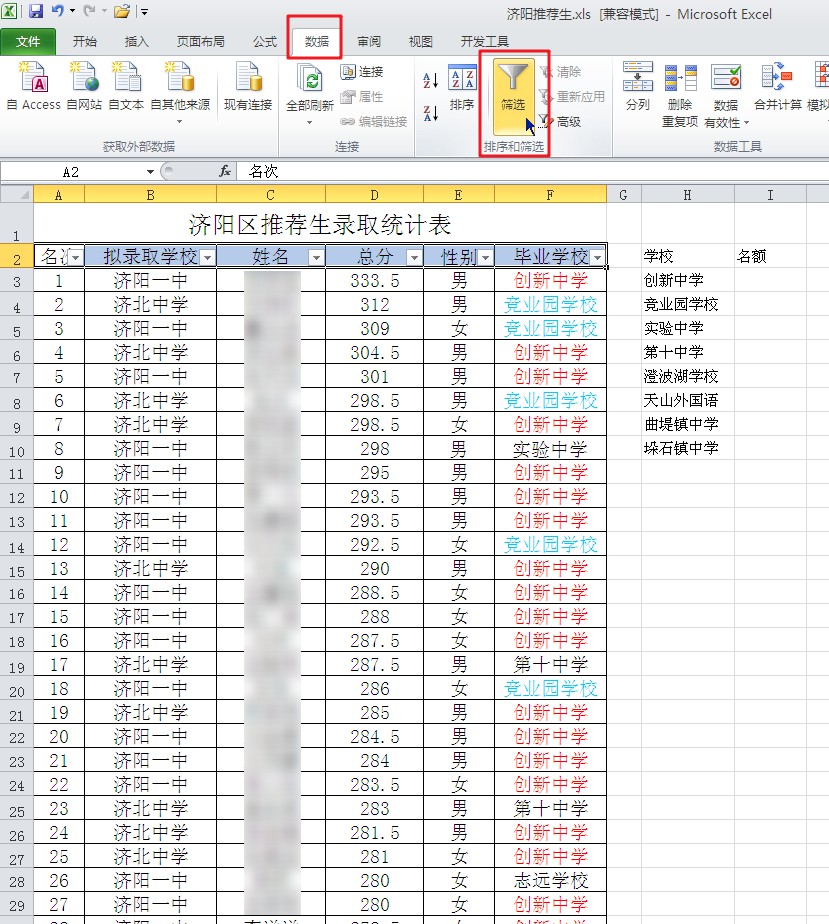Select the 学校 header cell in column H
The height and width of the screenshot is (924, 829).
(688, 257)
